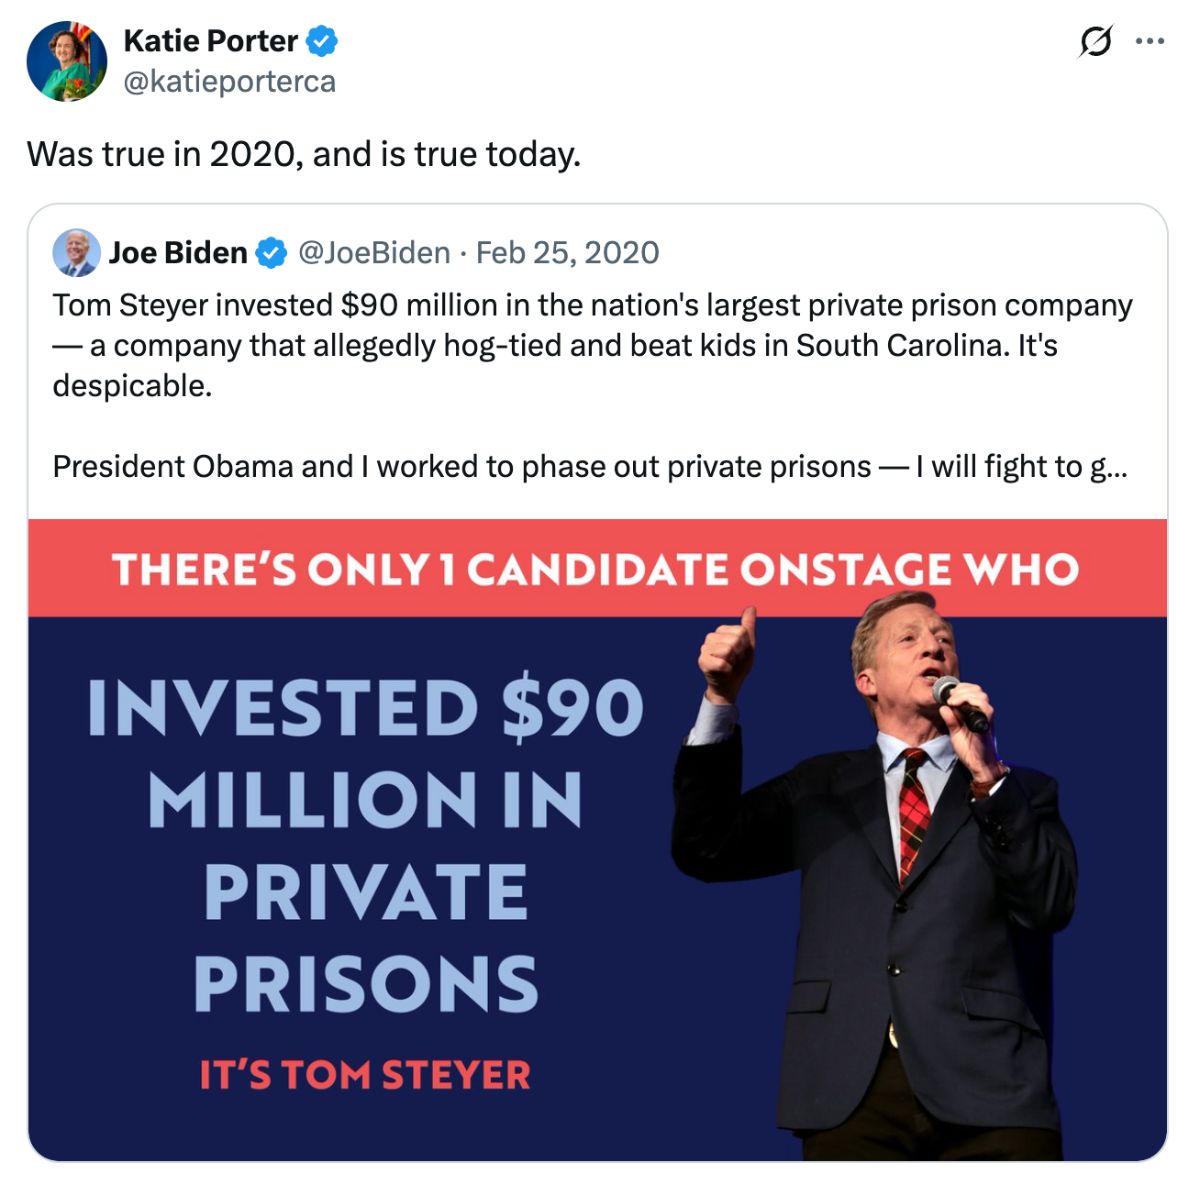
Task: Open Katie Porter's display name
Action: click(212, 41)
